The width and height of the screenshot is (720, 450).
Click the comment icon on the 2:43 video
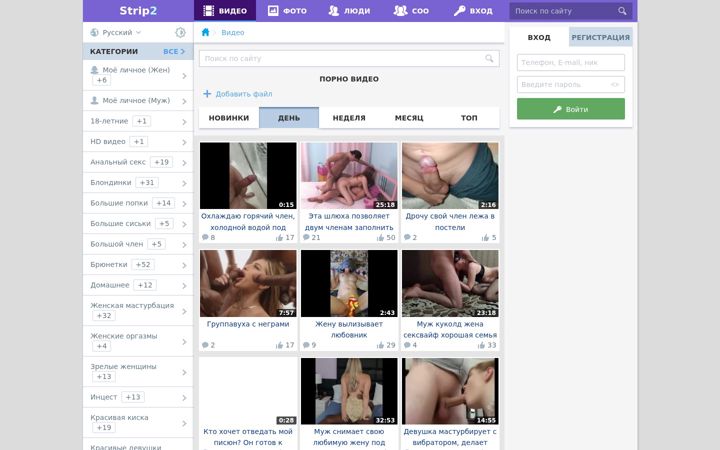pos(306,345)
